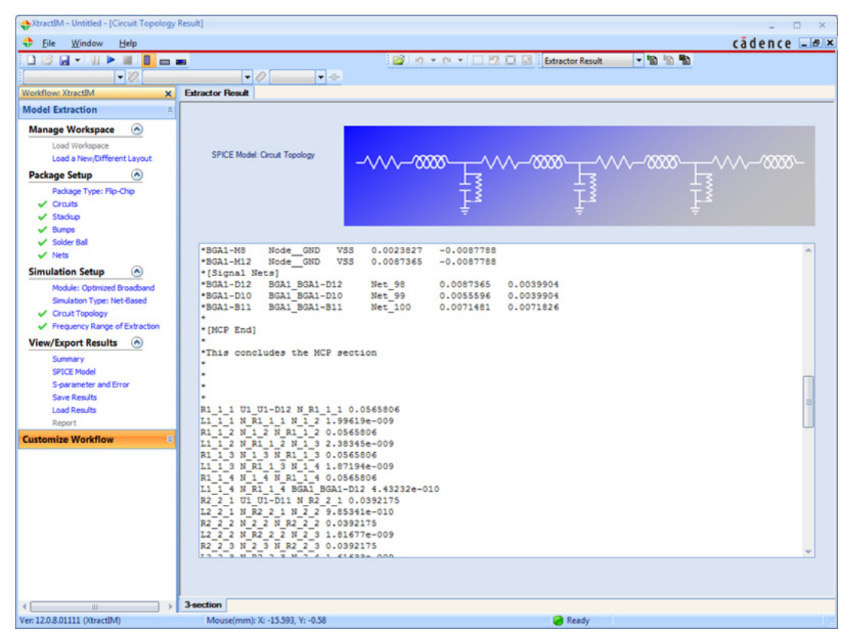
Task: Collapse the Simulation Setup section
Action: tap(137, 272)
